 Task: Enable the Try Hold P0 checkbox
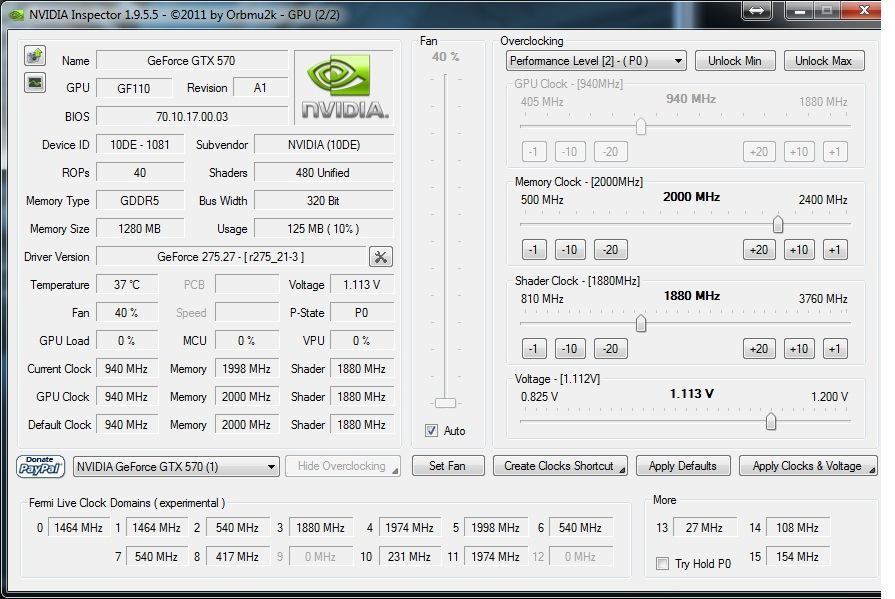(x=662, y=564)
